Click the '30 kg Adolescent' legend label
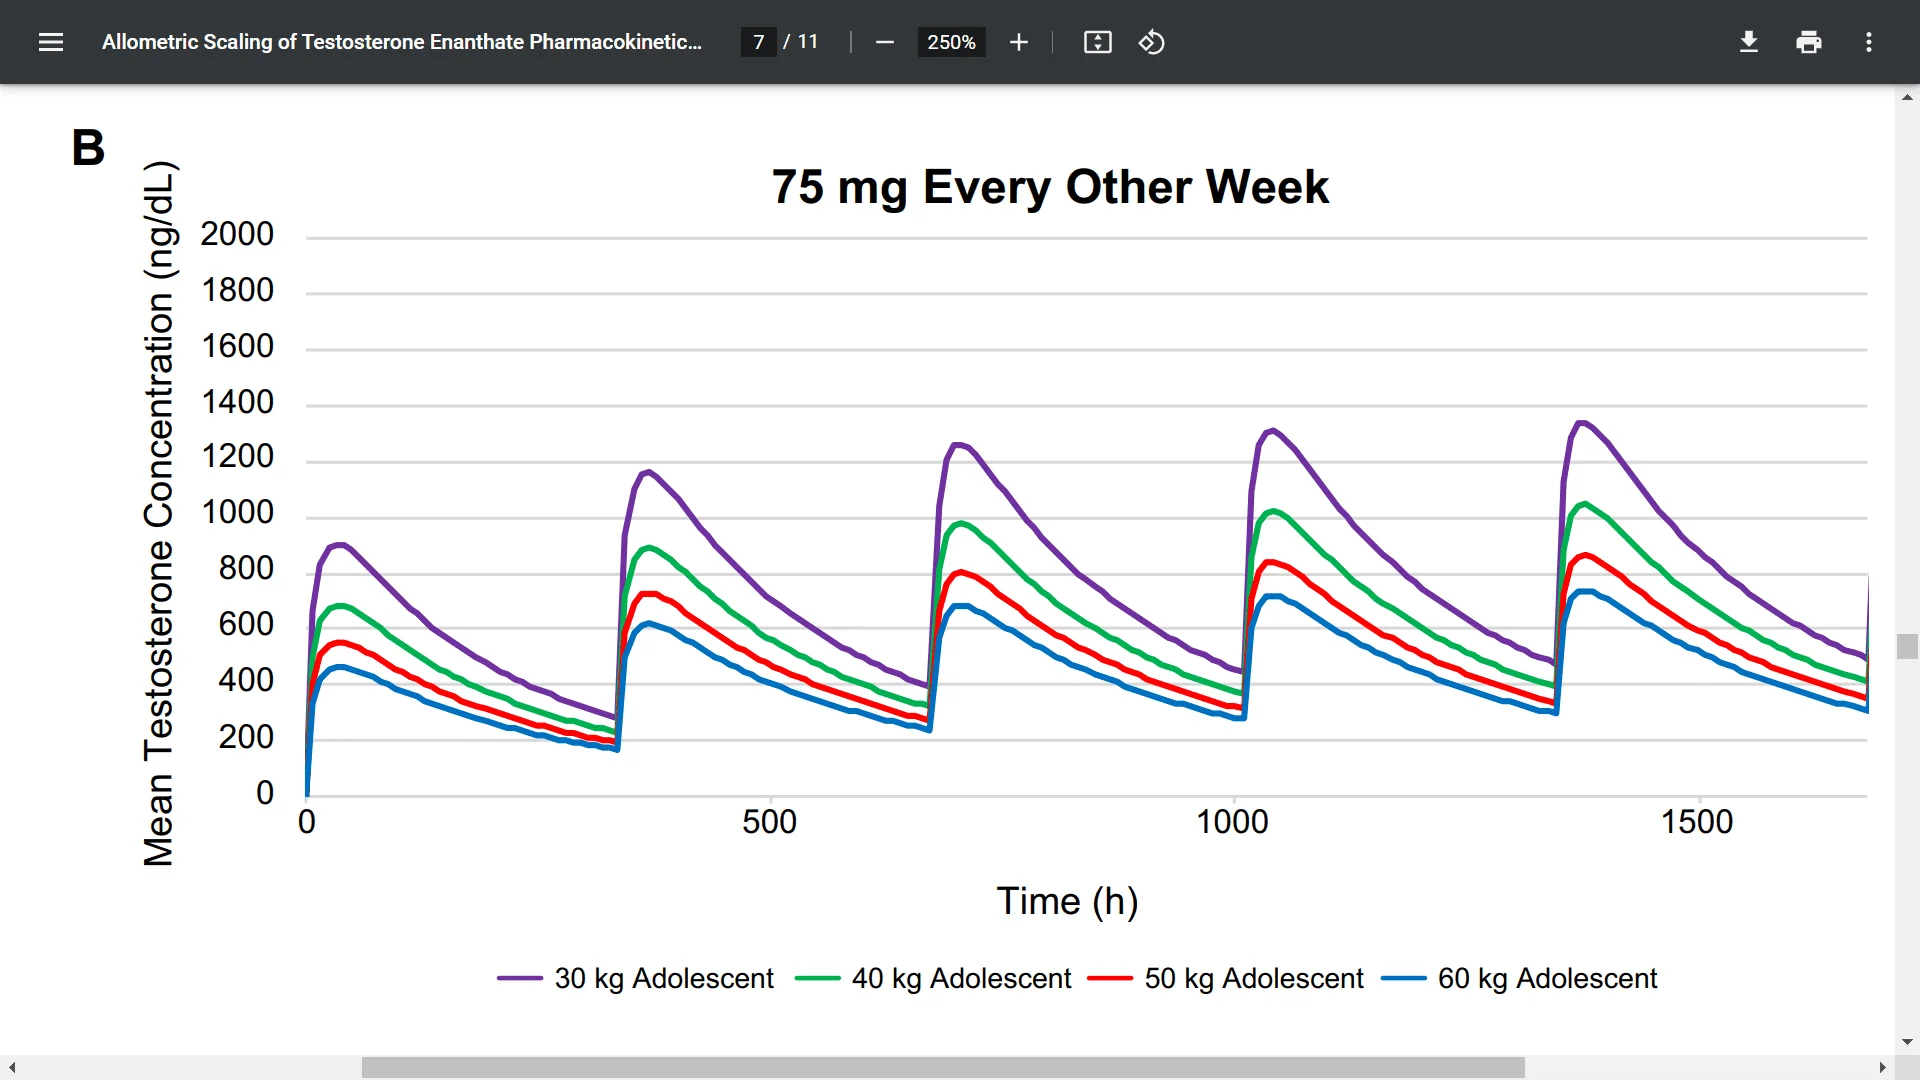 coord(664,978)
